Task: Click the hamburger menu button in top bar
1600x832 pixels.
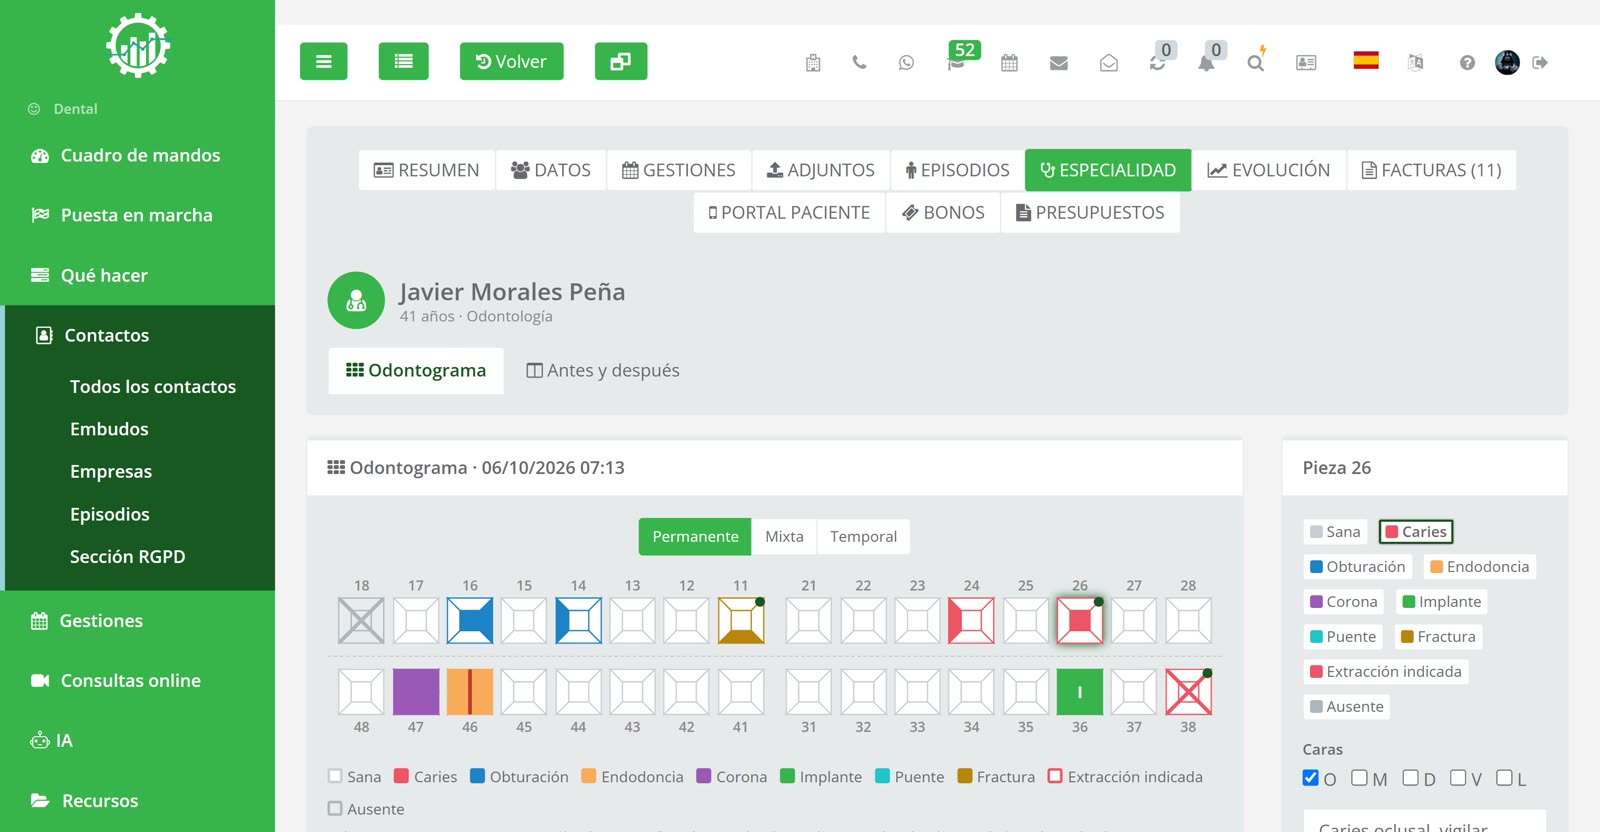Action: (x=323, y=61)
